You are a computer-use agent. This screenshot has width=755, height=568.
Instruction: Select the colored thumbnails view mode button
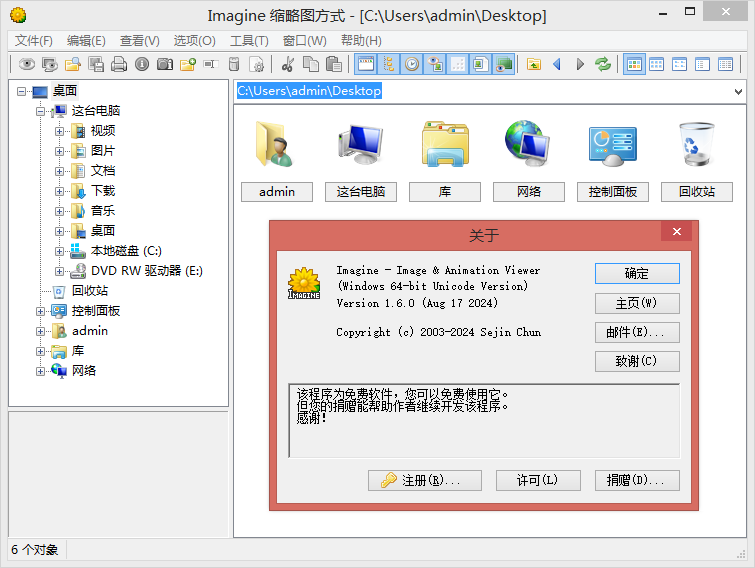point(634,64)
